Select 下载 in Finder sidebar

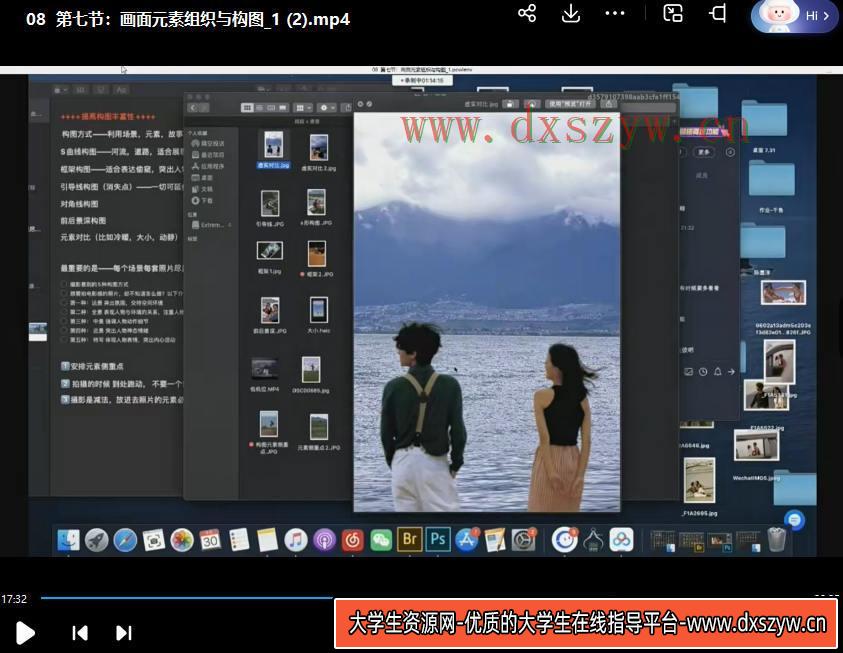click(203, 200)
